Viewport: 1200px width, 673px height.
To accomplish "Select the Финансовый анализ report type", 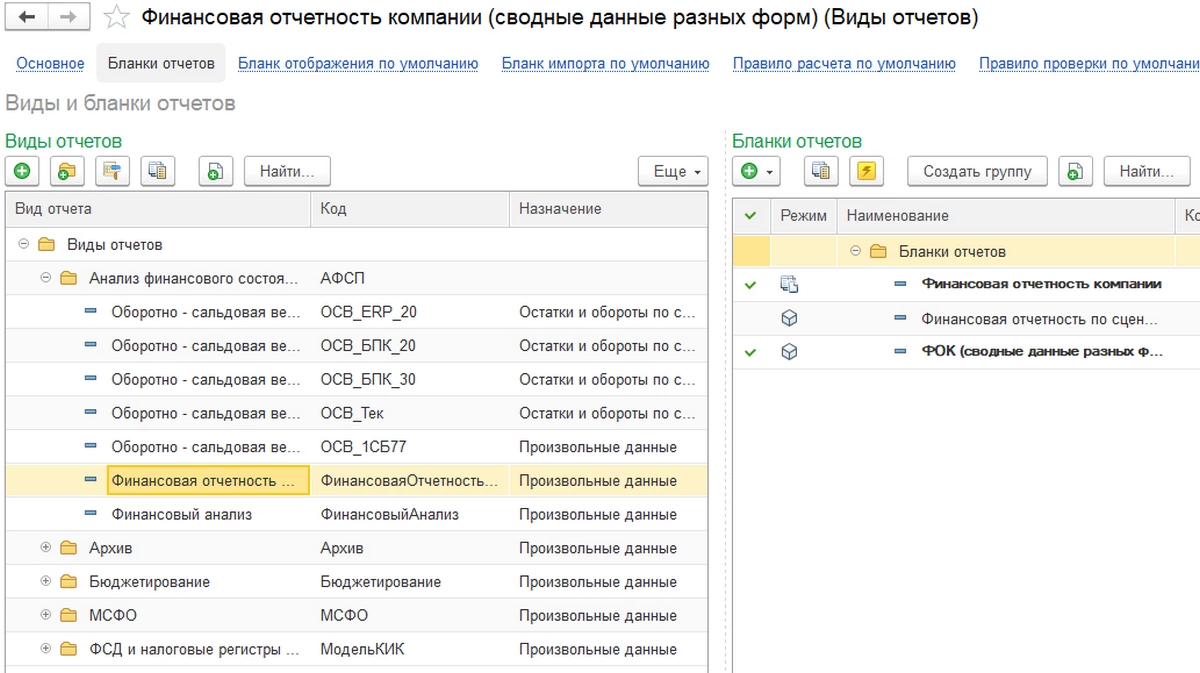I will coord(181,514).
